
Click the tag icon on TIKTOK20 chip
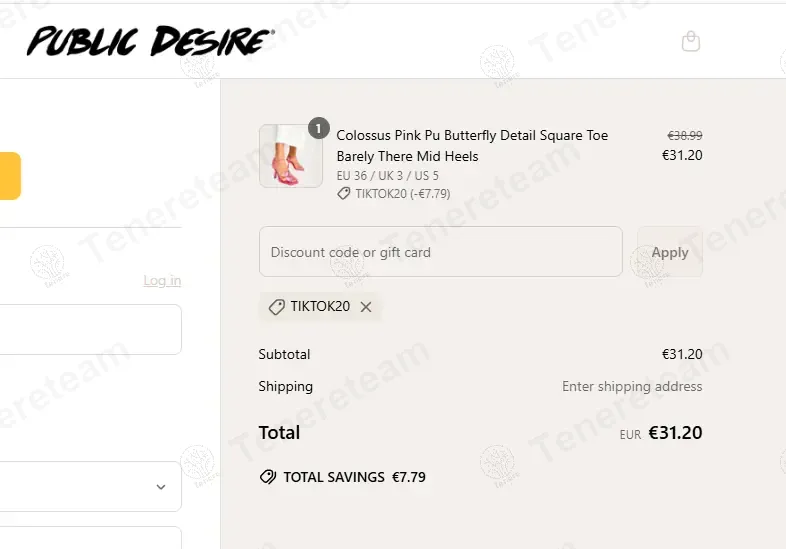click(x=277, y=307)
